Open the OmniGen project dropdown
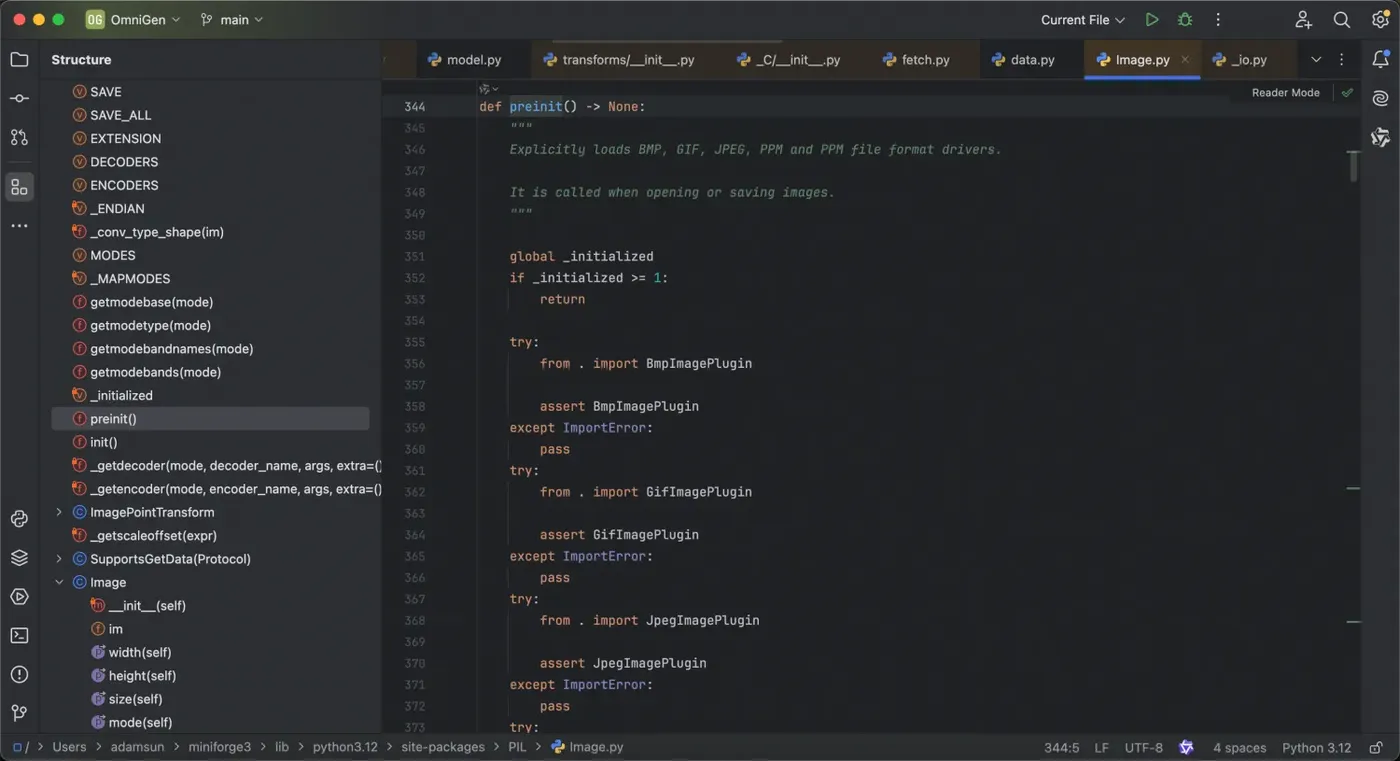The height and width of the screenshot is (761, 1400). tap(133, 20)
